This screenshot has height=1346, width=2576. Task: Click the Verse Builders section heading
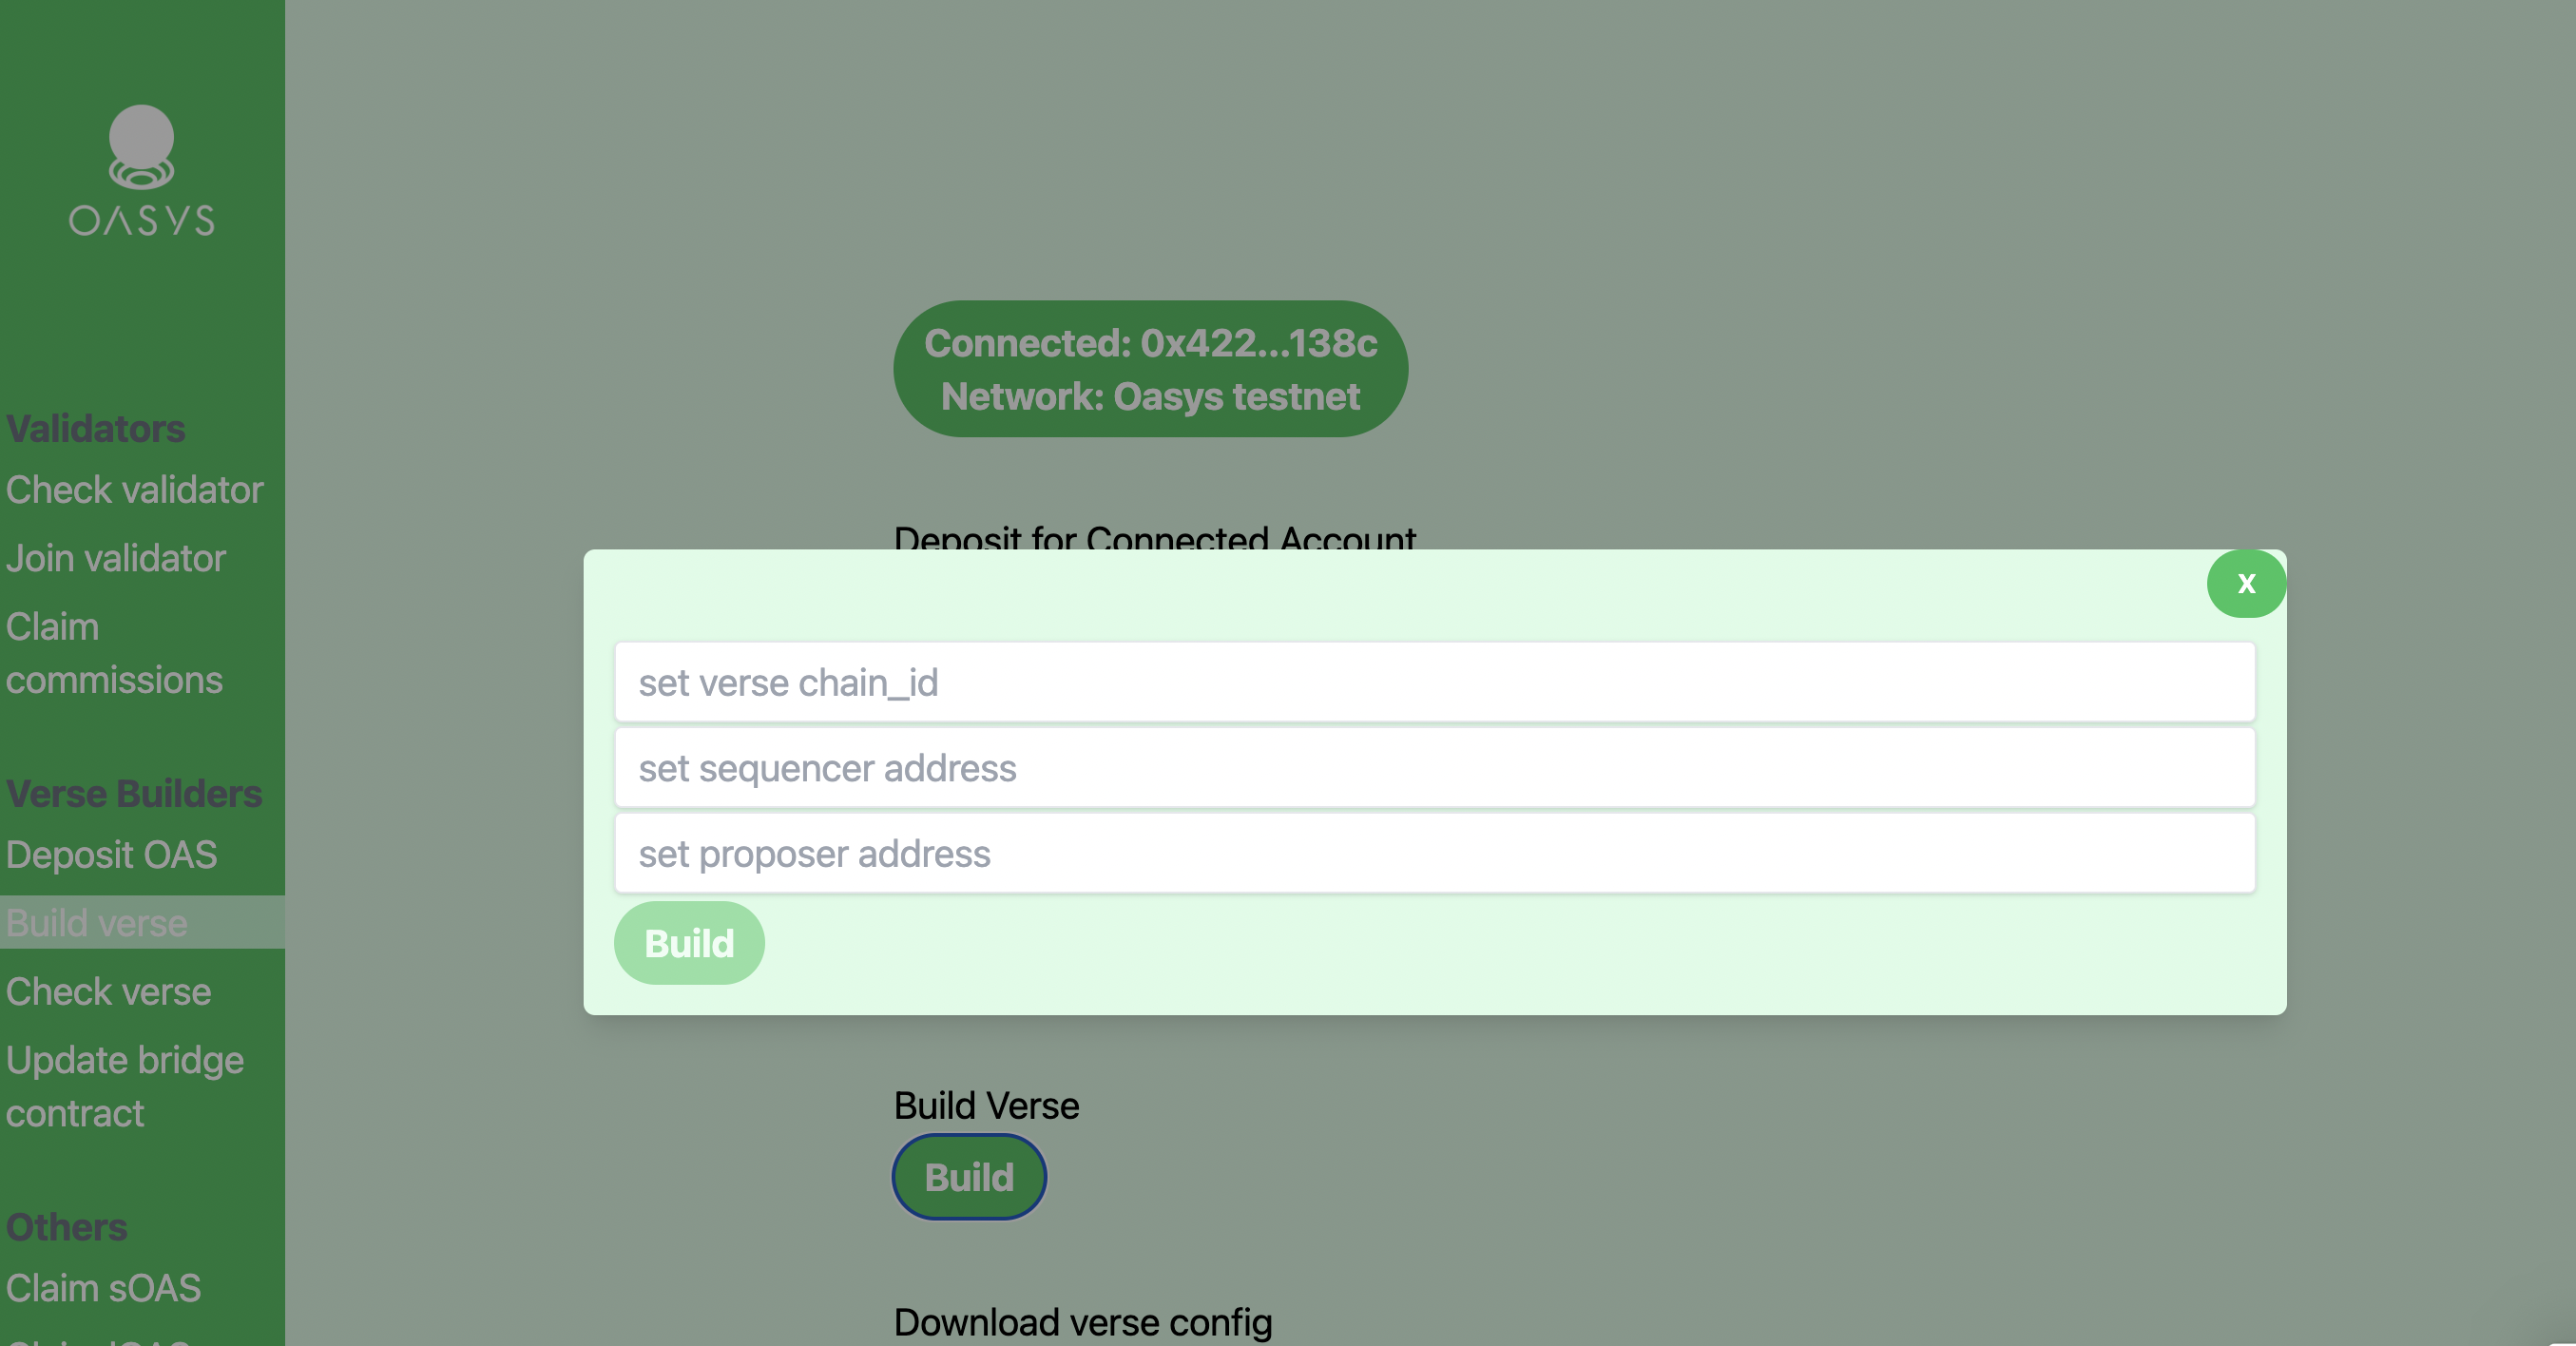coord(134,793)
